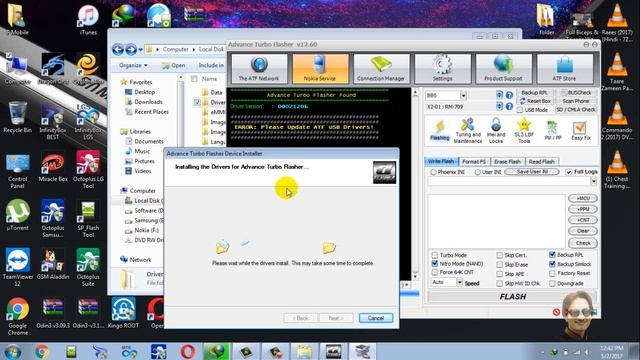The height and width of the screenshot is (360, 640).
Task: Open the BB5 platform dropdown
Action: tap(463, 96)
